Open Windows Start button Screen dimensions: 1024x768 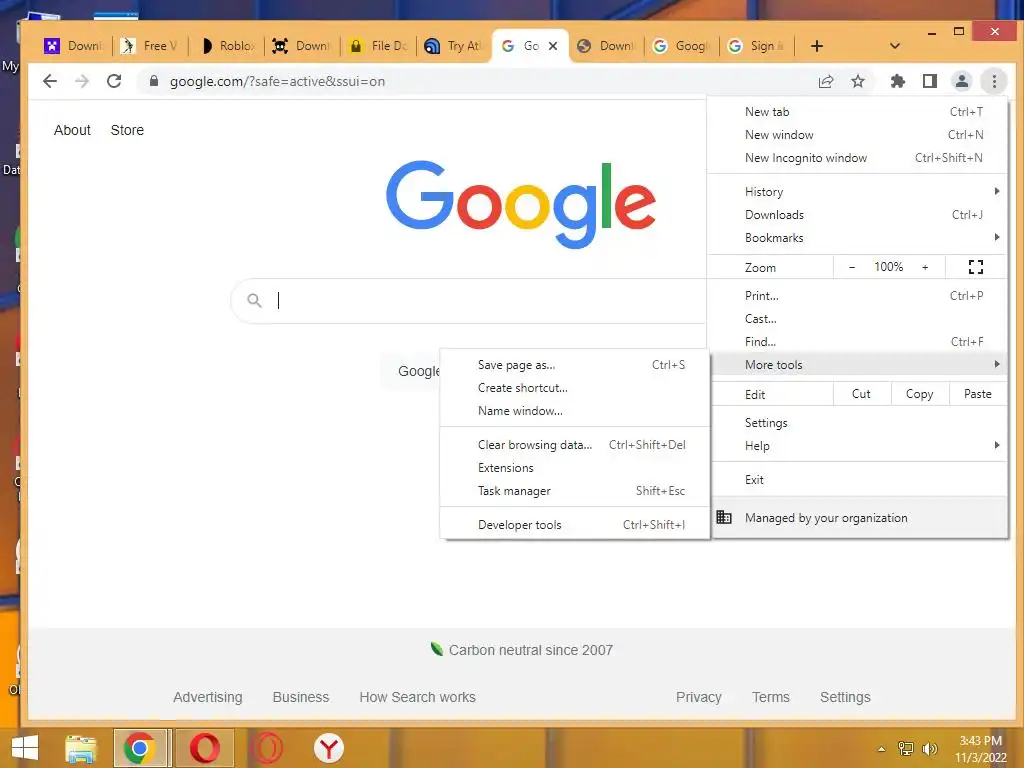(25, 748)
